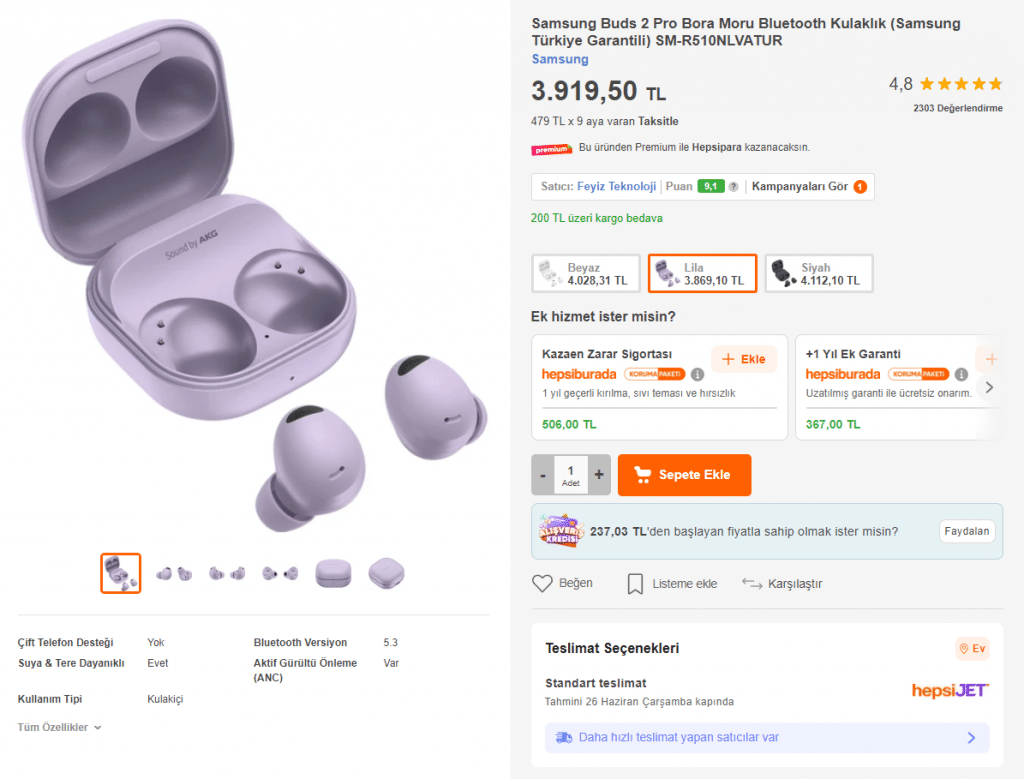Increase quantity with the plus stepper

(x=599, y=475)
